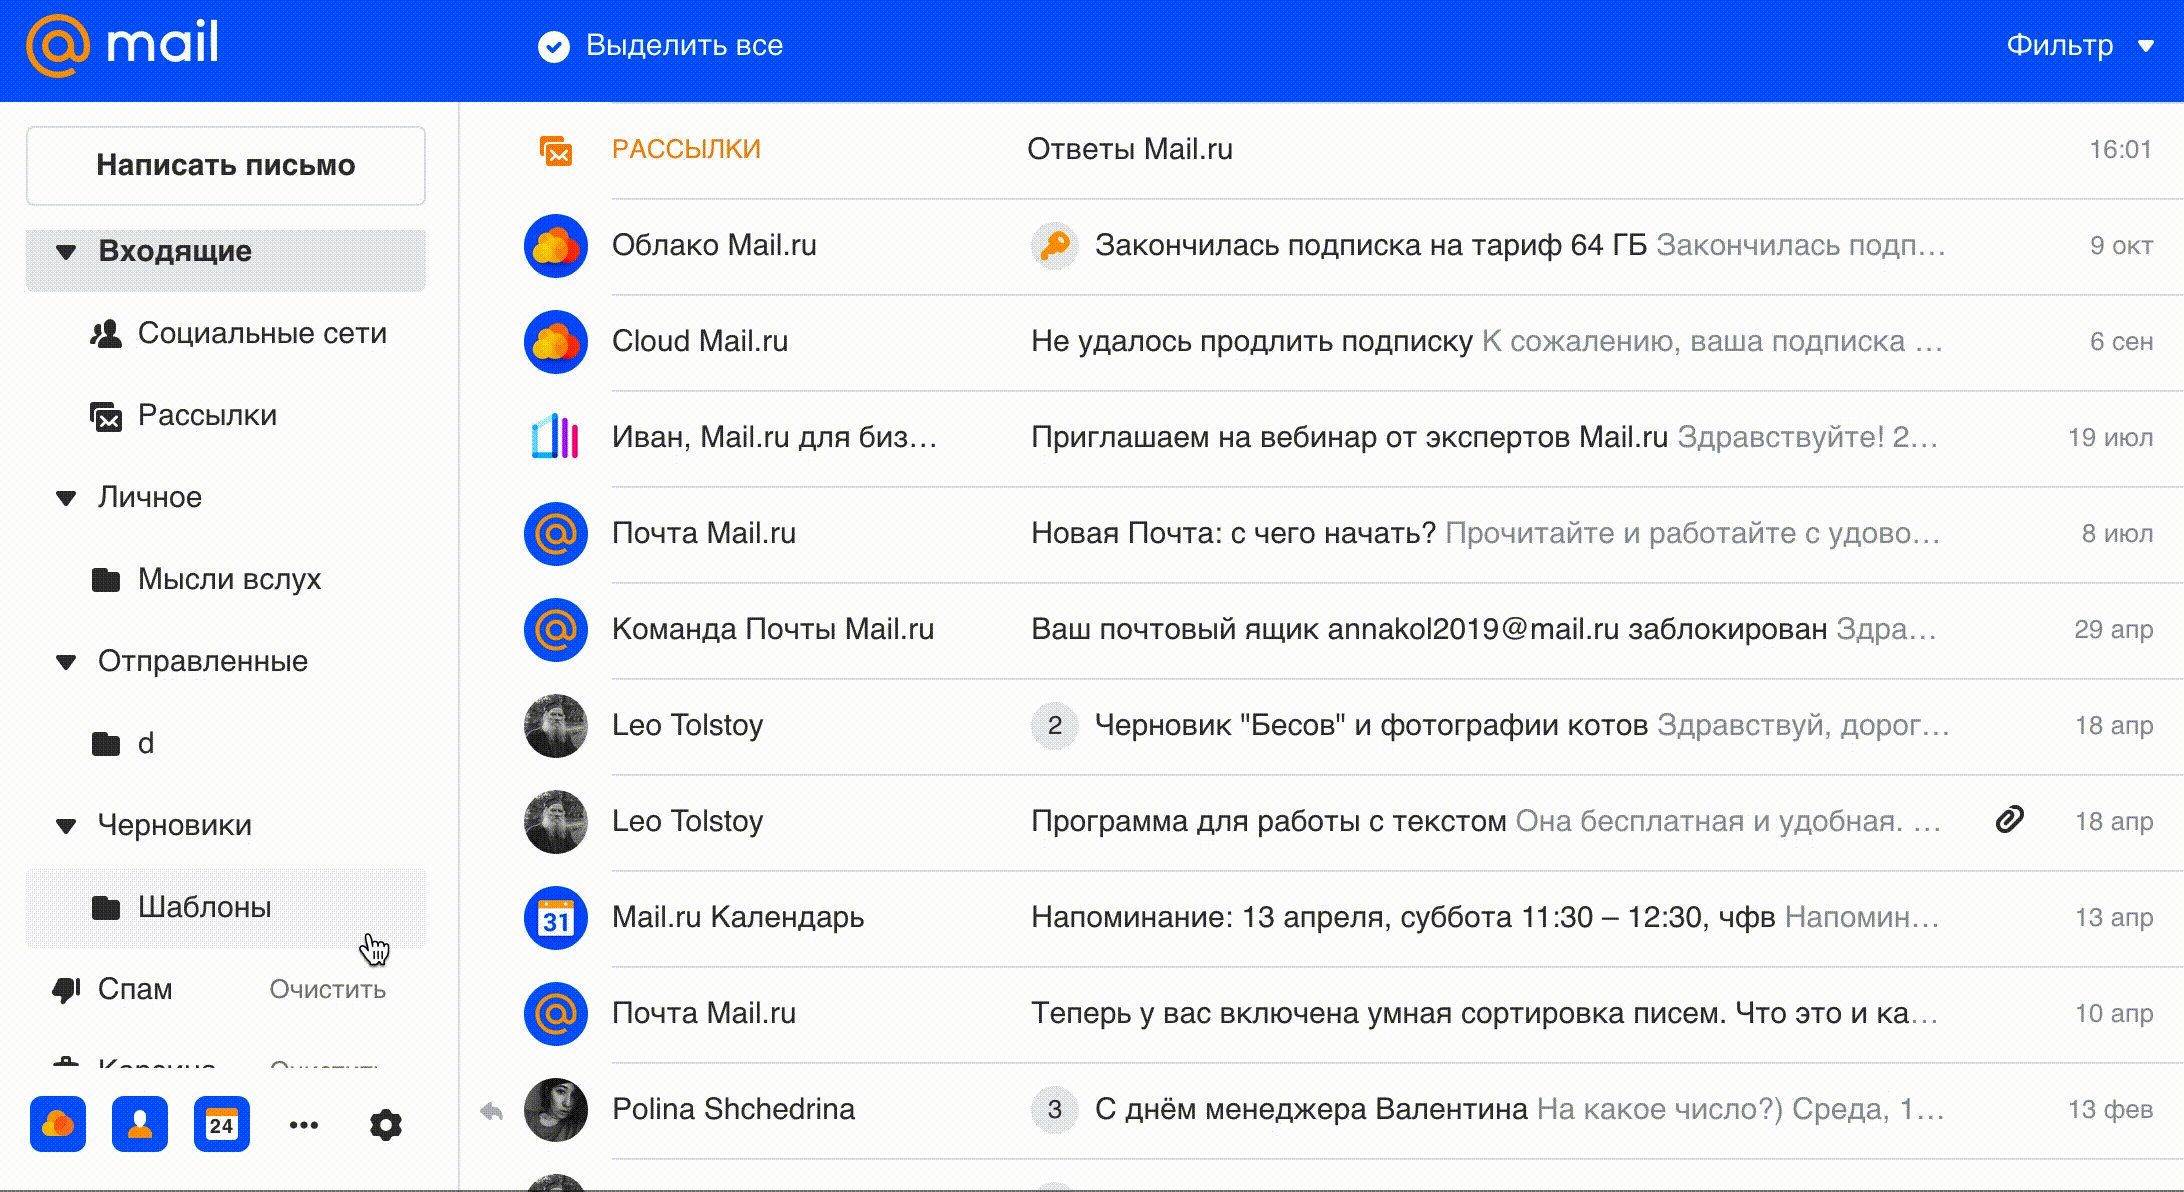Image resolution: width=2184 pixels, height=1192 pixels.
Task: Click Написать письмо button
Action: coord(226,165)
